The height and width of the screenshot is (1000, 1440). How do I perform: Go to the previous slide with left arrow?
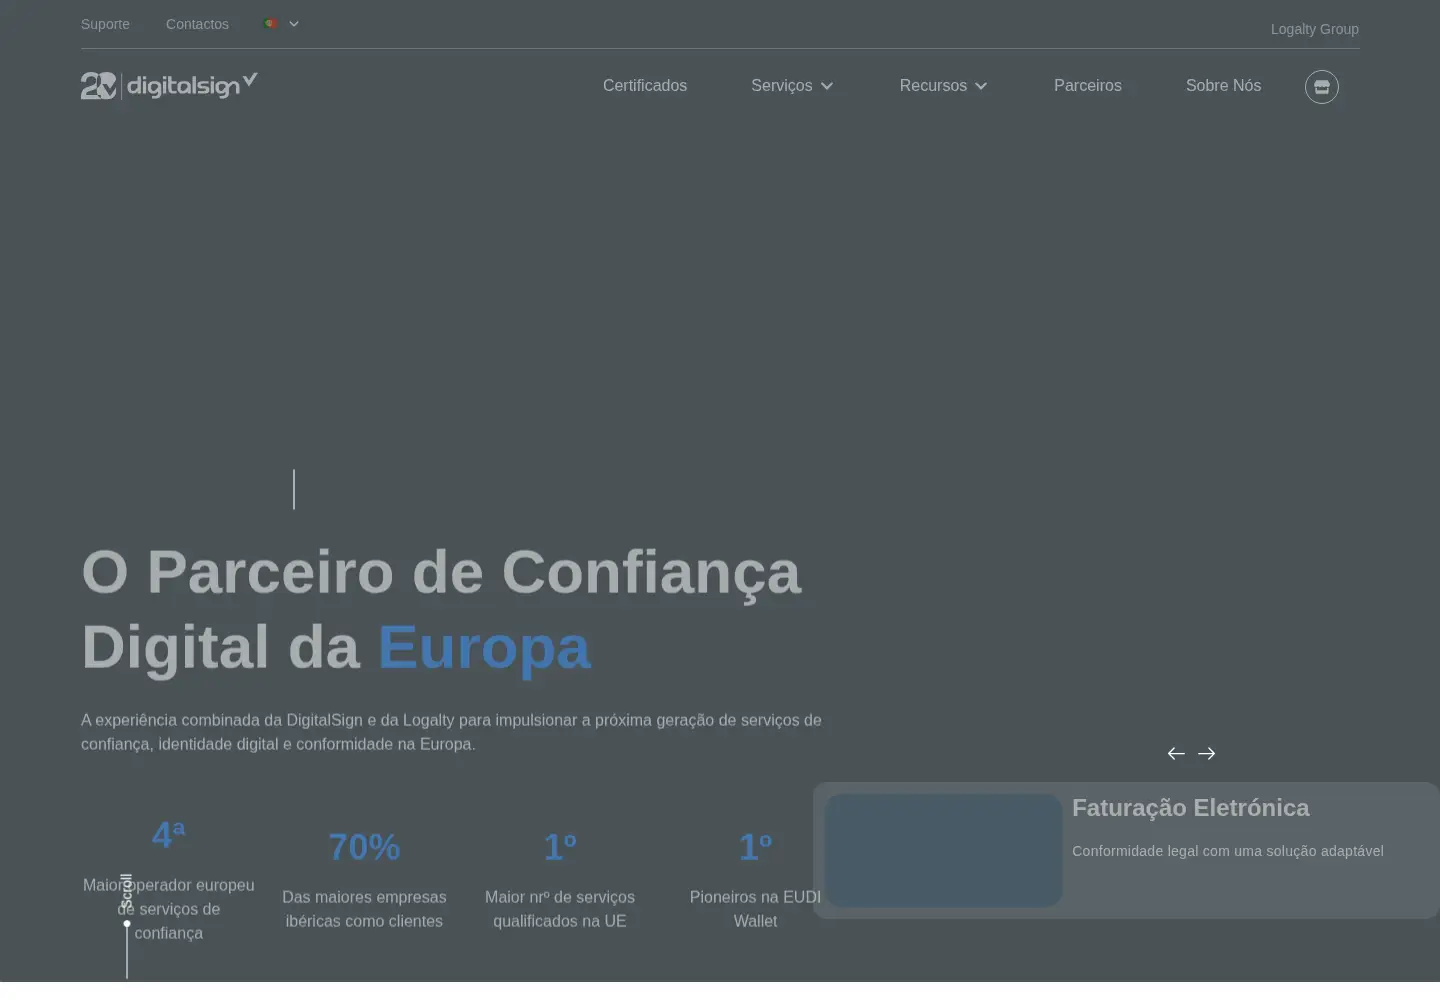click(1176, 754)
